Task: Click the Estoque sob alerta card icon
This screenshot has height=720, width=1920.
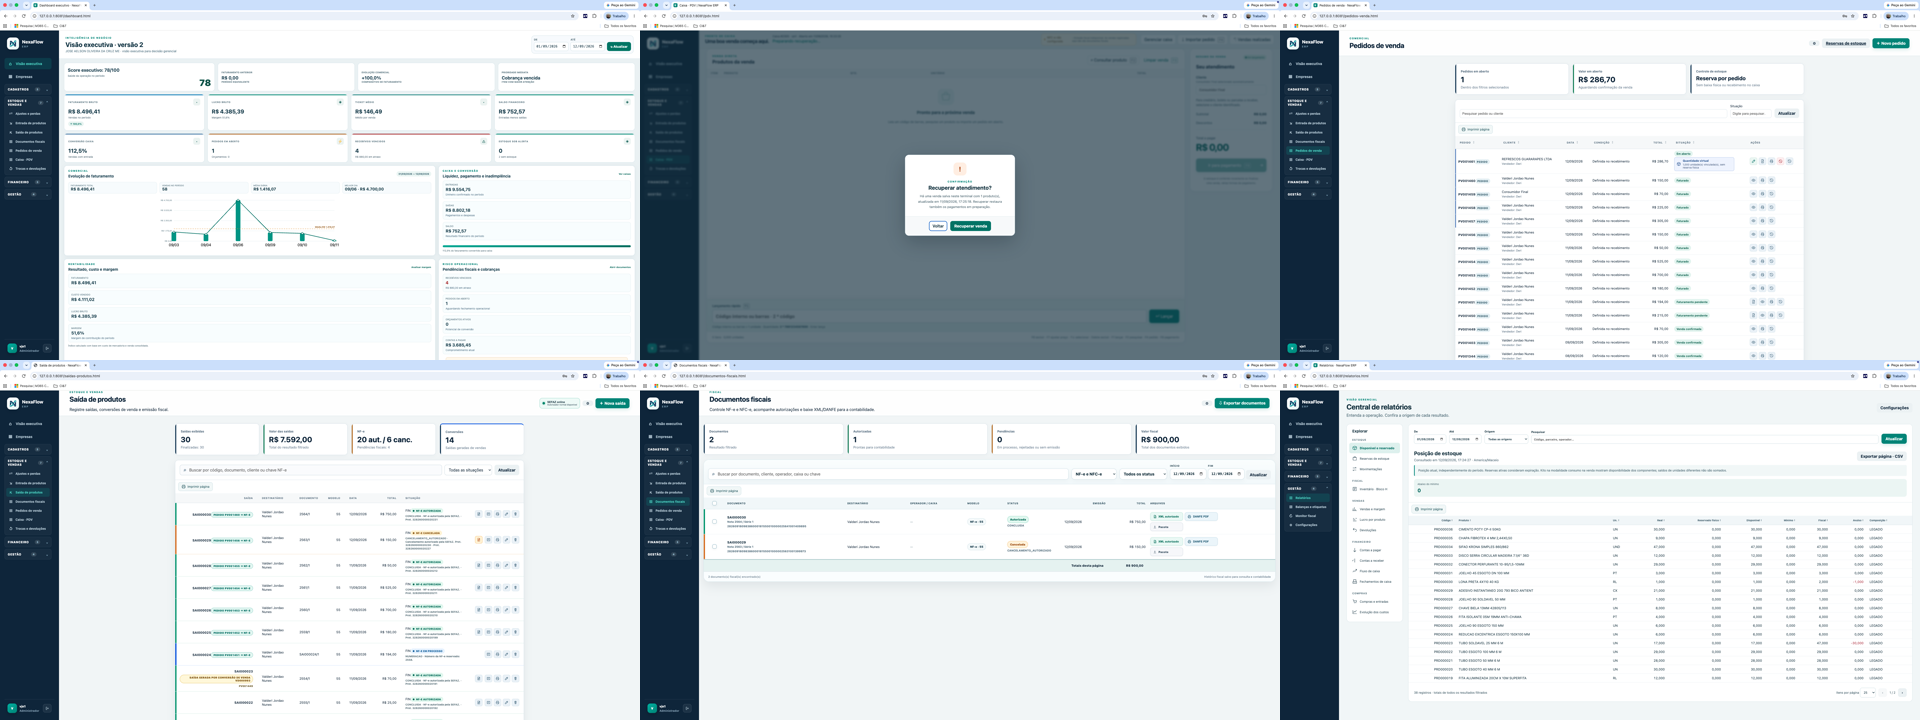Action: pos(627,141)
